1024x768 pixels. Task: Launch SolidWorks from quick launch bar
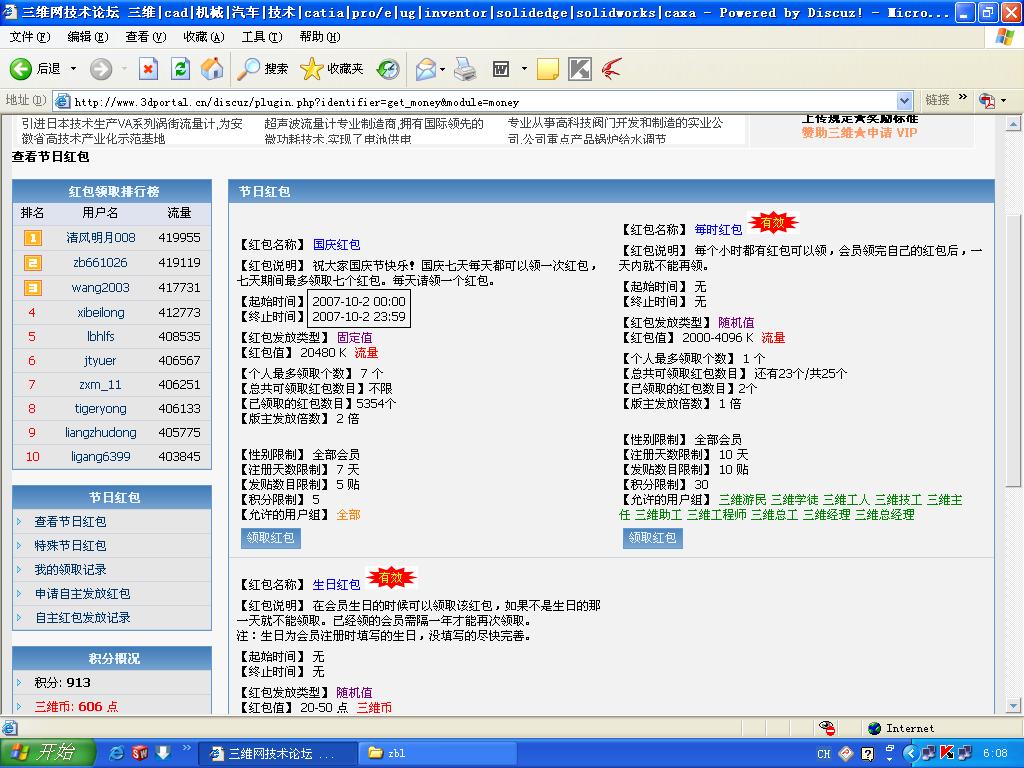pyautogui.click(x=140, y=753)
